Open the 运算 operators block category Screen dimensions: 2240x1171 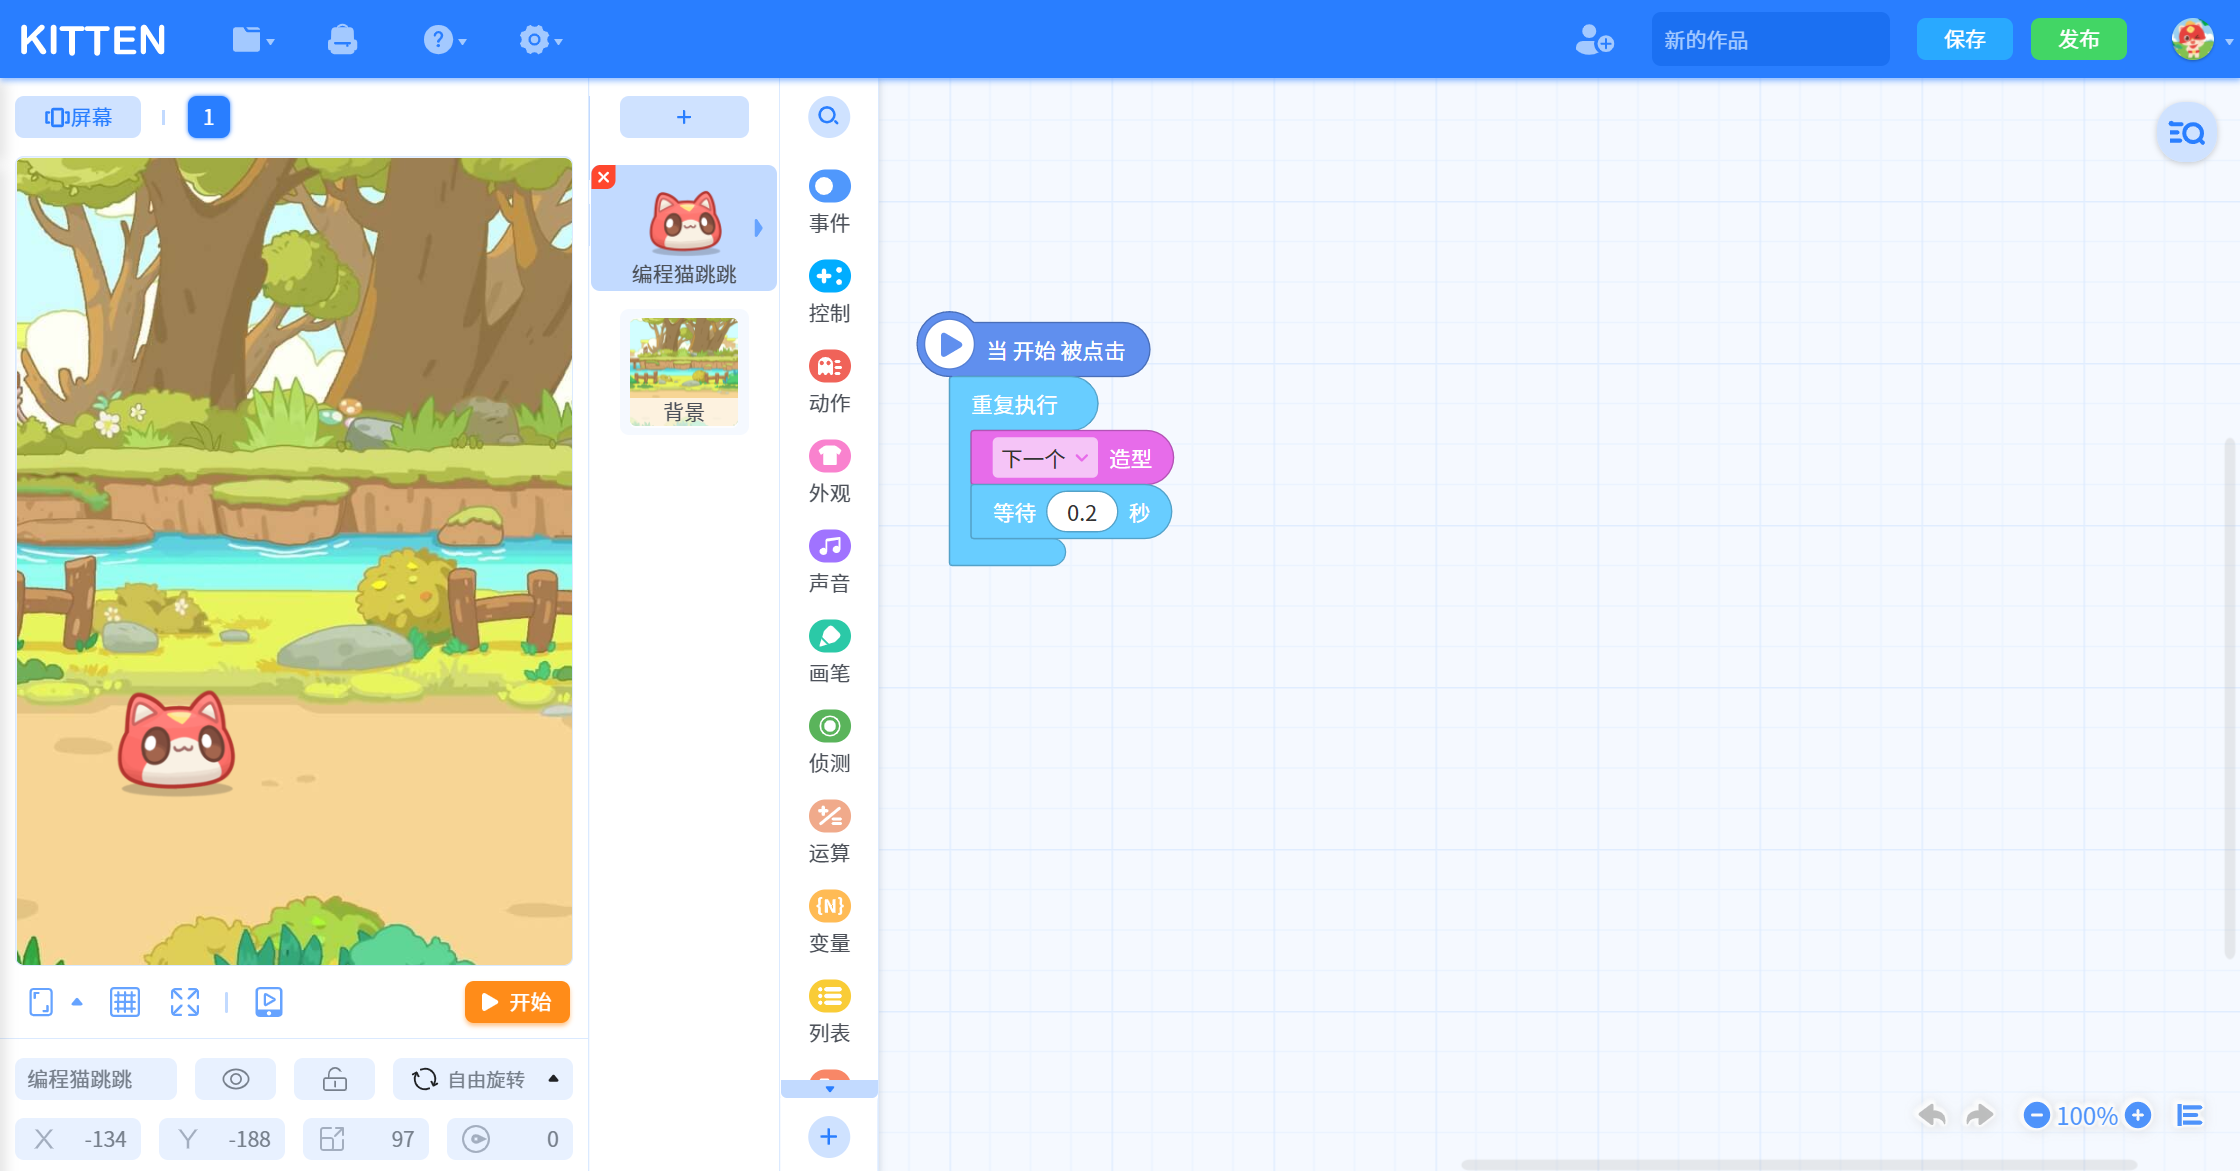click(829, 832)
